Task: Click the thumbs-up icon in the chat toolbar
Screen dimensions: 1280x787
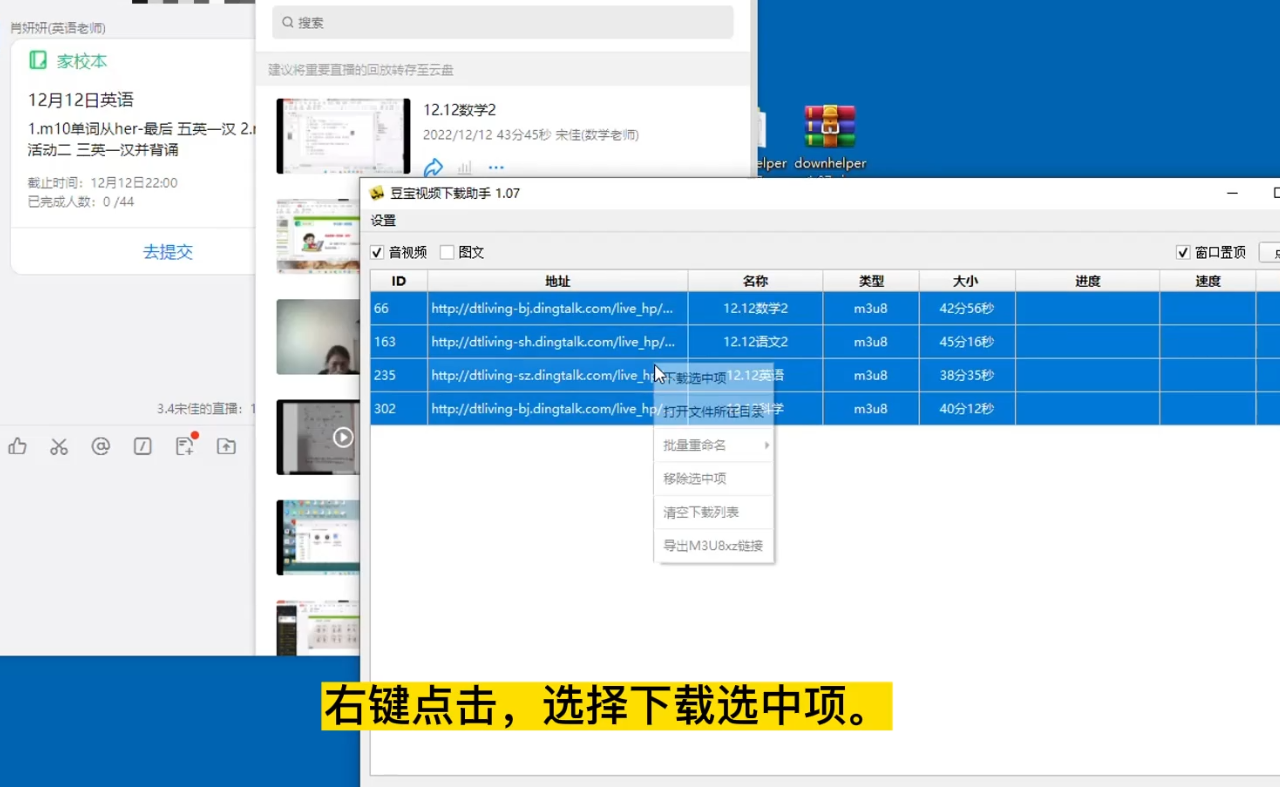Action: 17,447
